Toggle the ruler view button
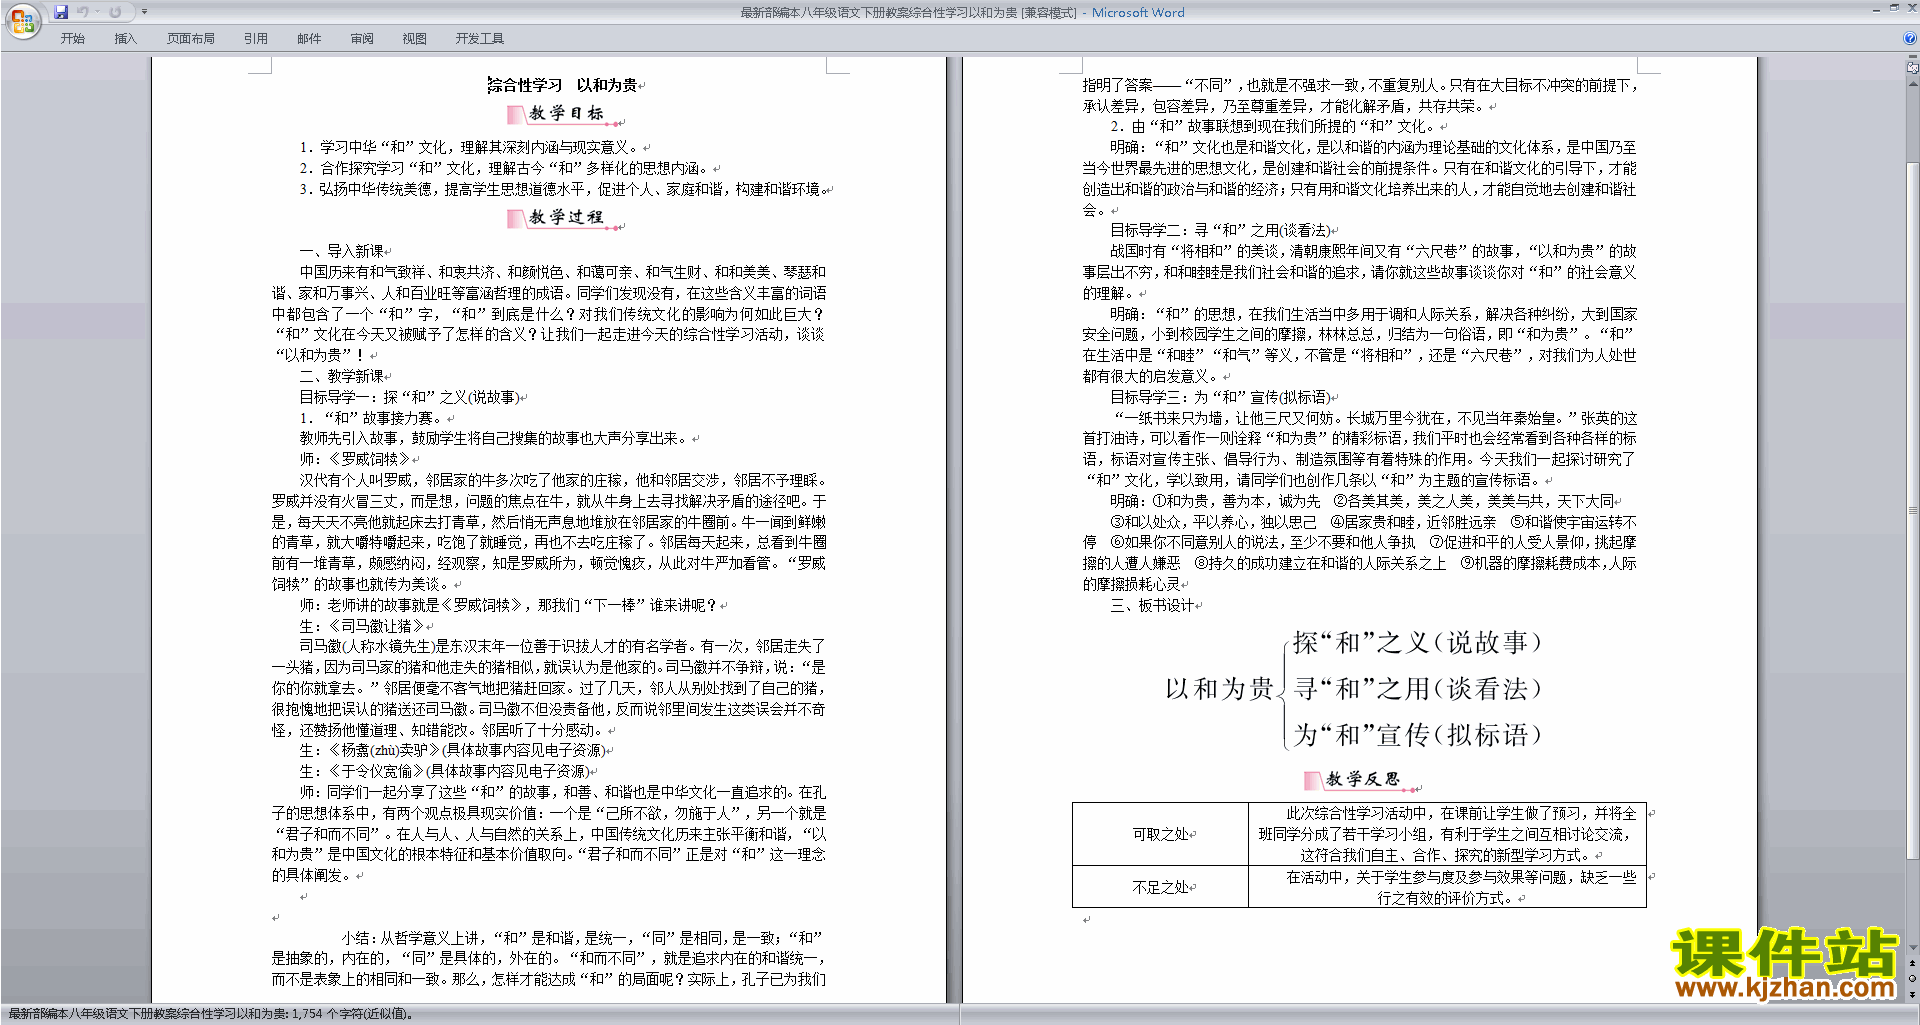The image size is (1920, 1025). point(1913,69)
